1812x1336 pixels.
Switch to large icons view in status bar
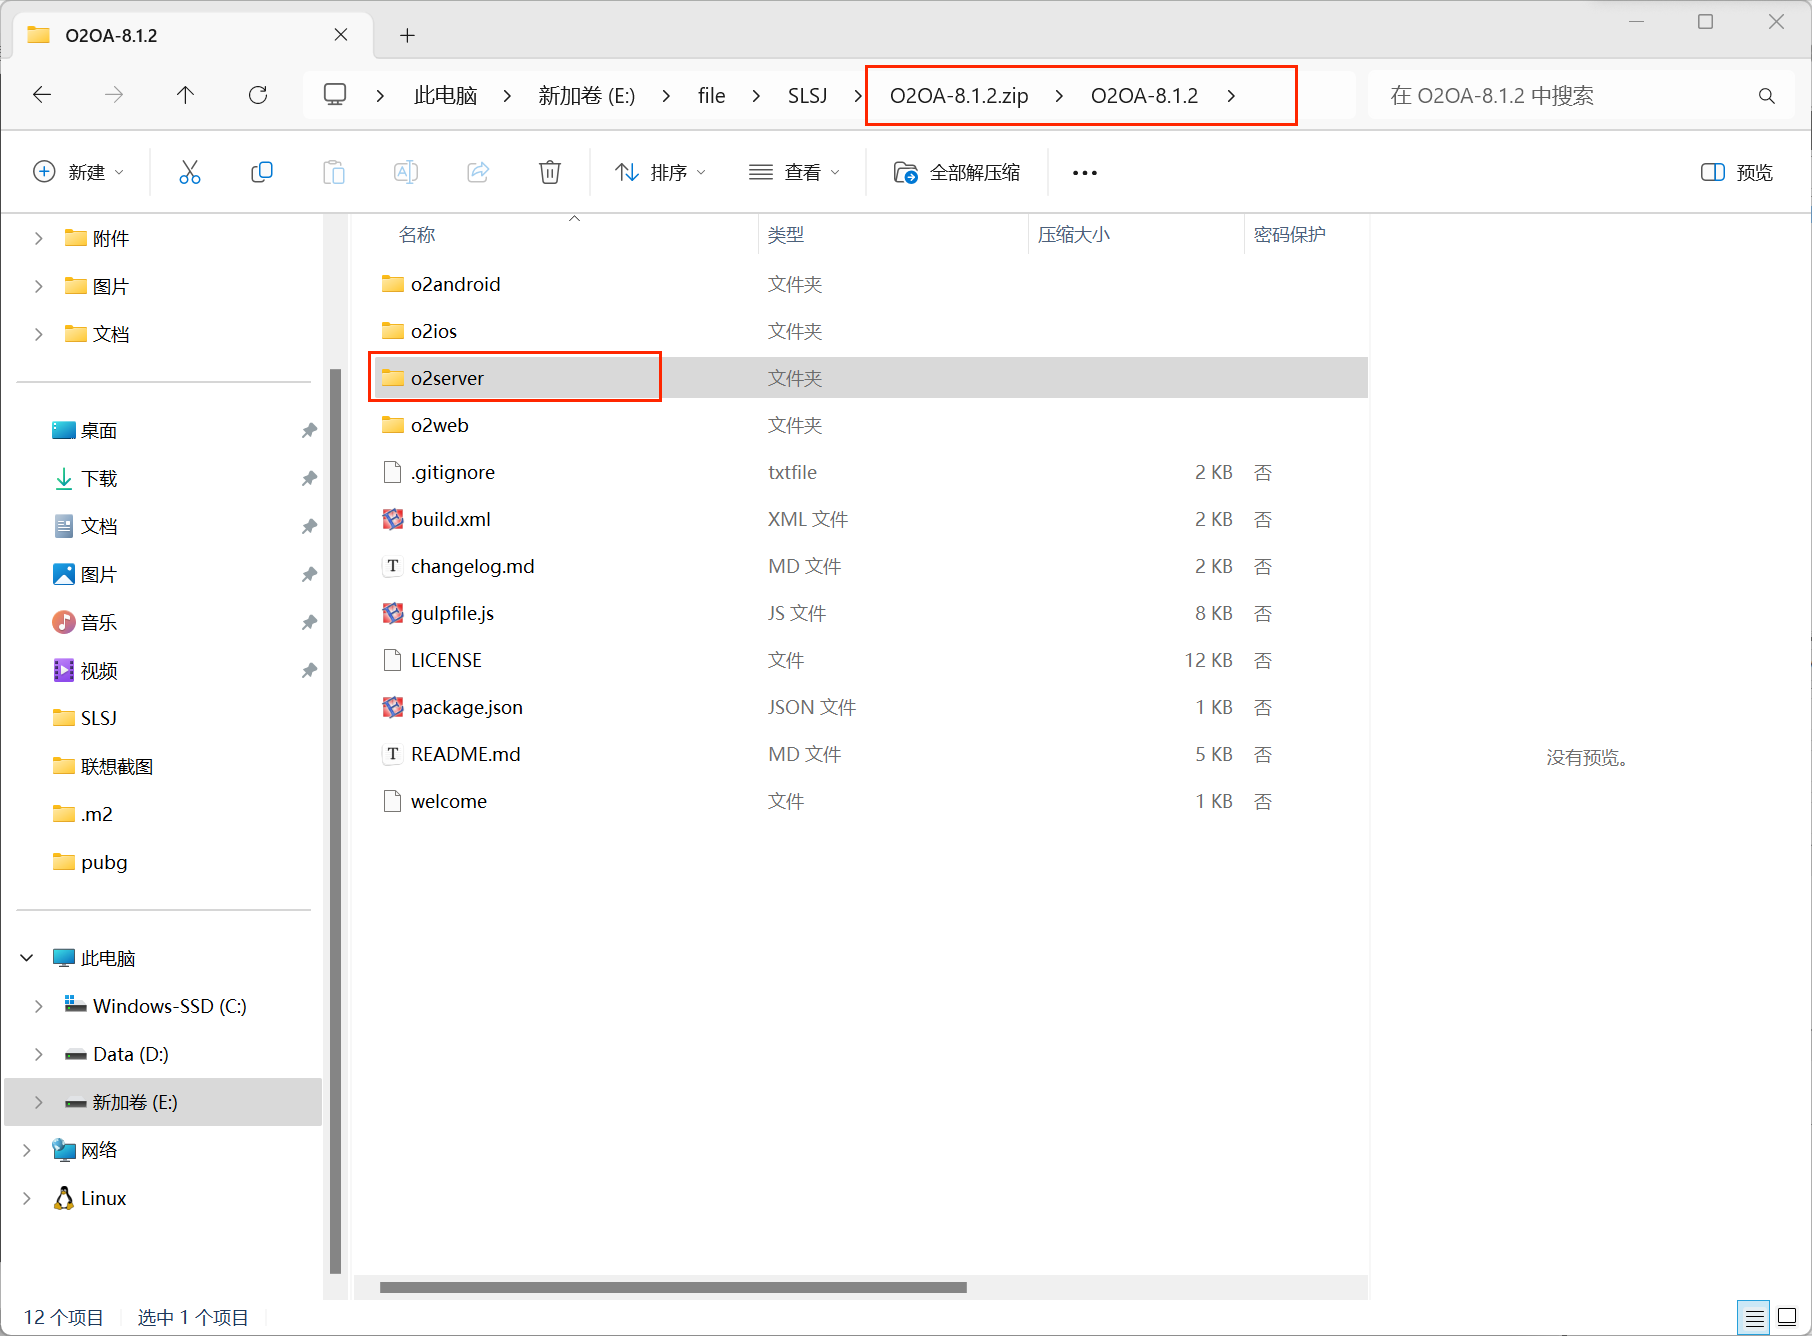[1787, 1317]
